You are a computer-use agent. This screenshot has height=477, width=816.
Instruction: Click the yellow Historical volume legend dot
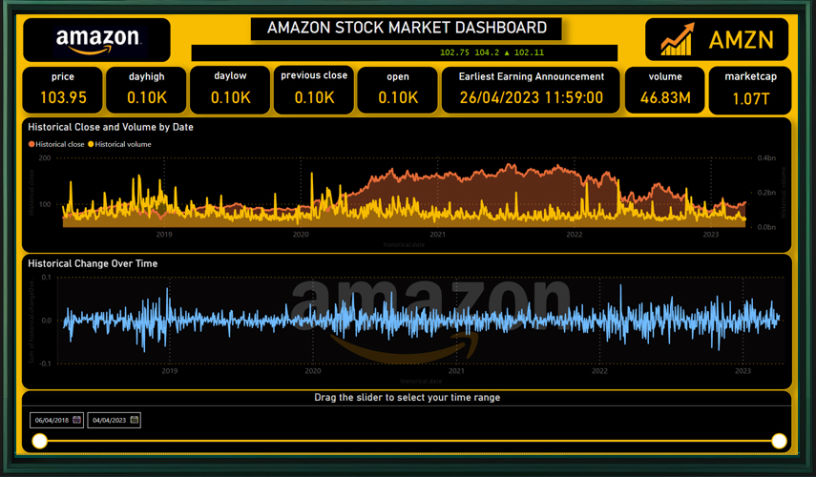(92, 145)
